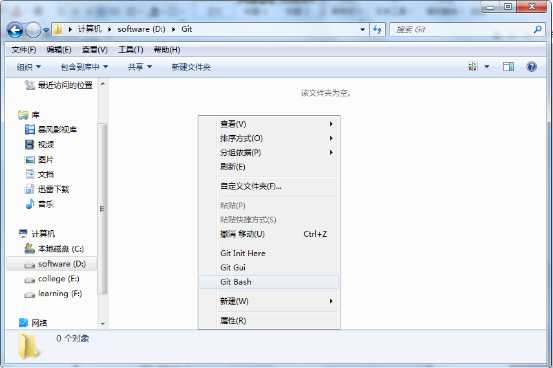
Task: Select 库 libraries node in sidebar
Action: (x=29, y=115)
